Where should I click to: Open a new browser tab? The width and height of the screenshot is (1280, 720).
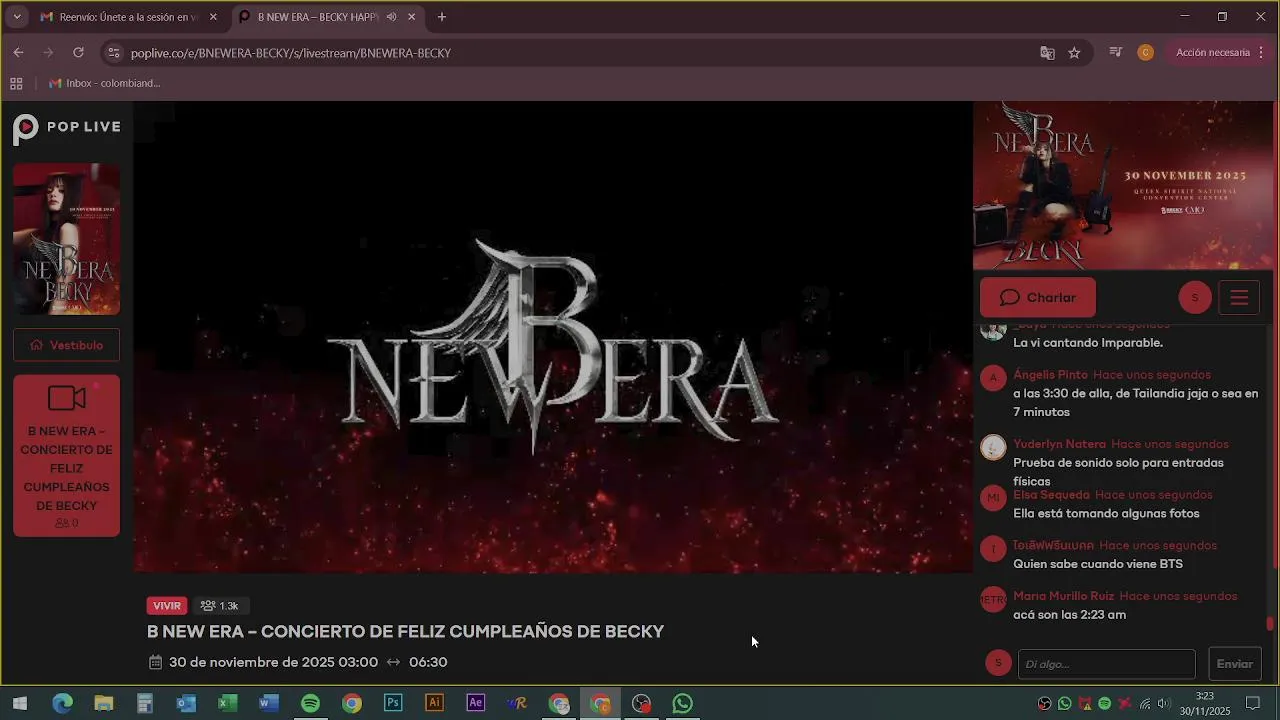pos(441,17)
